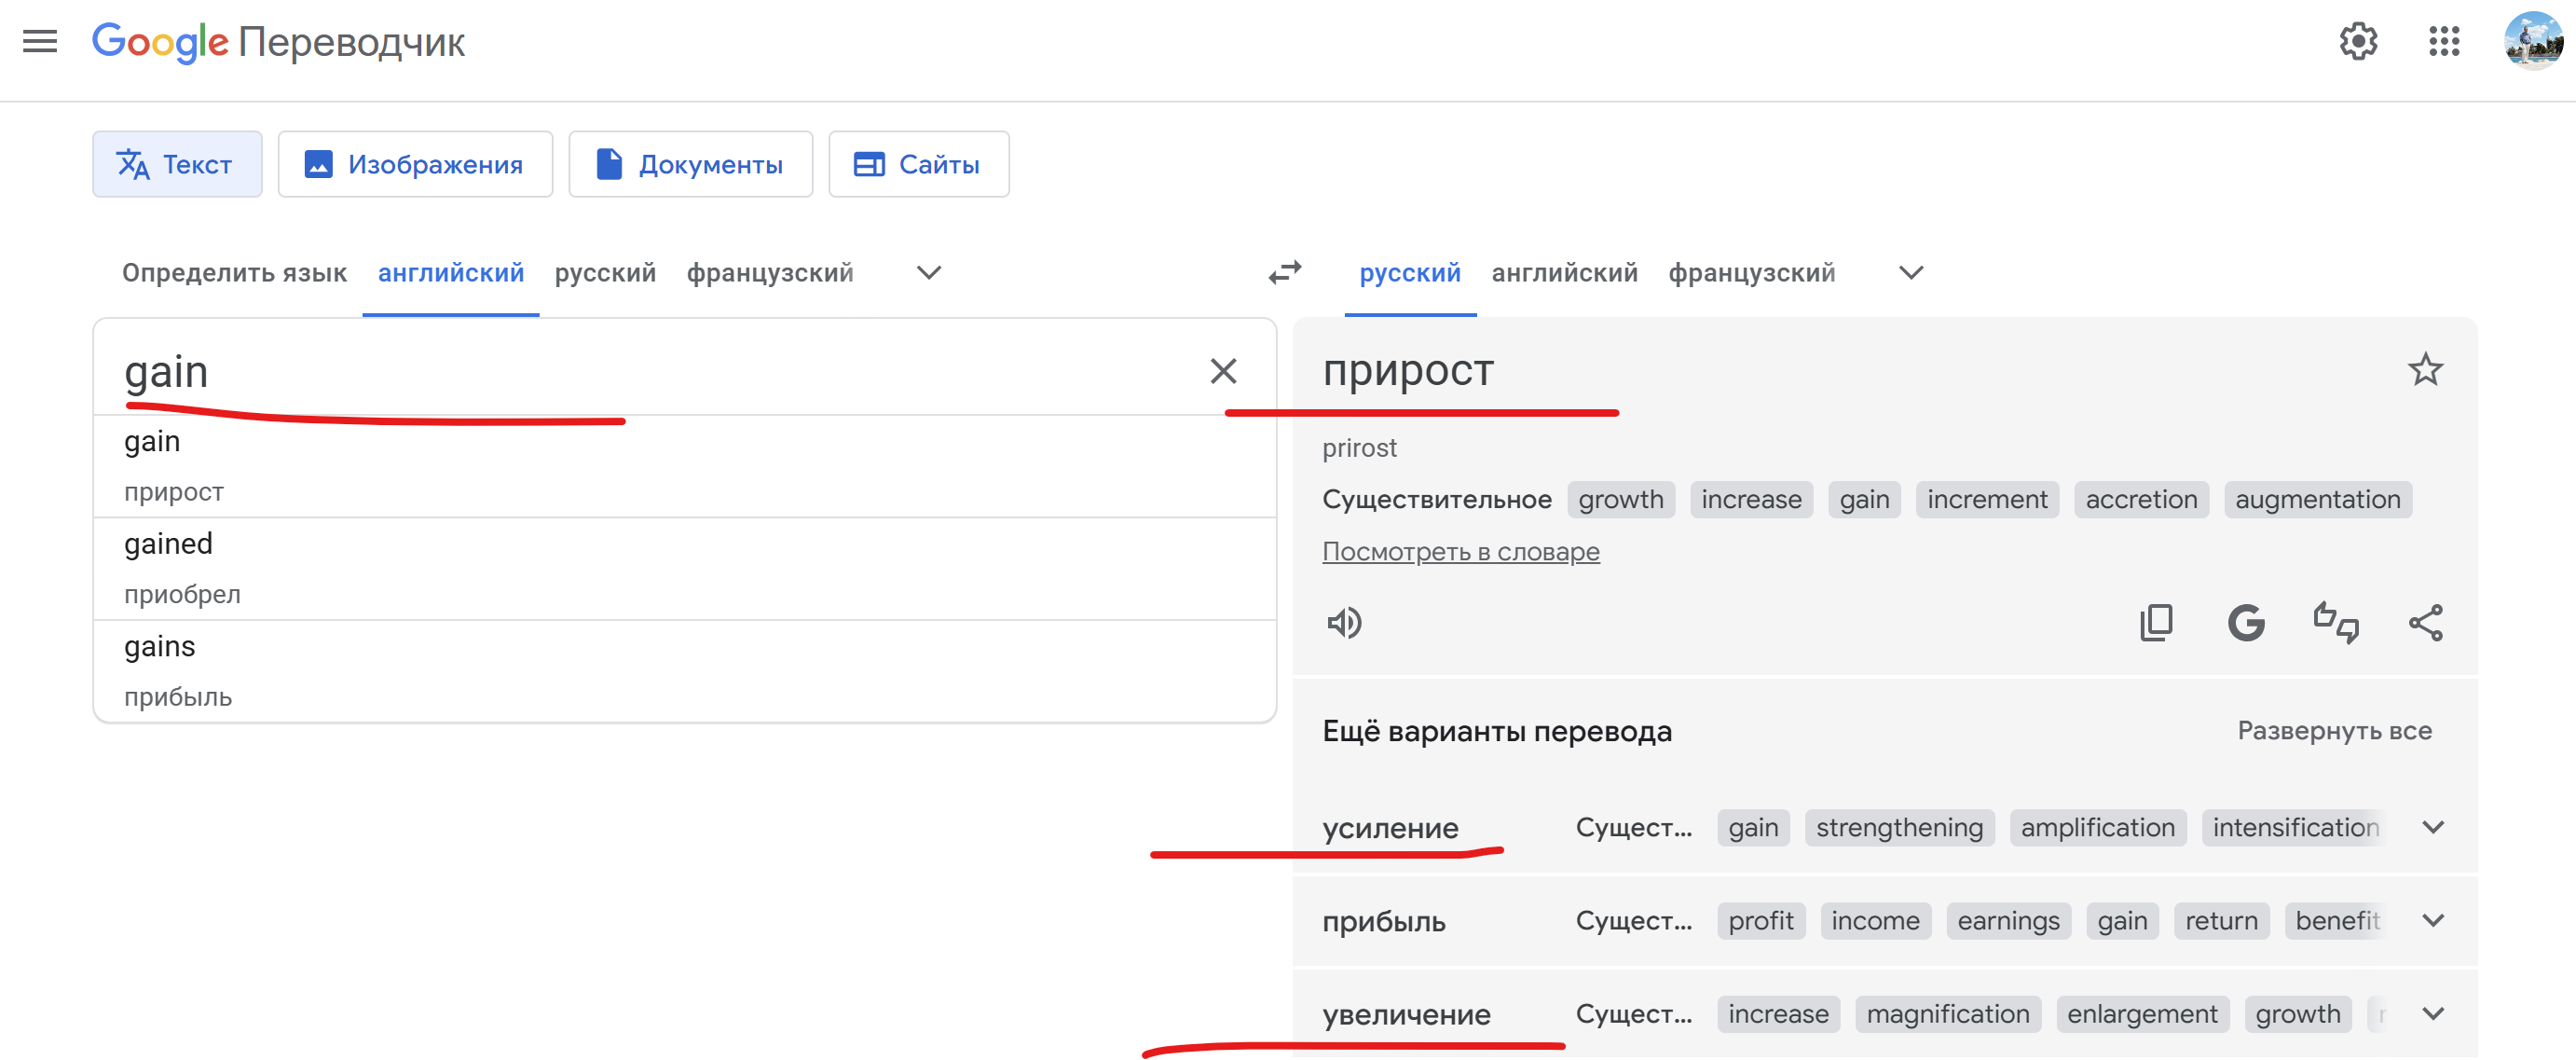
Task: Click the 'earnings' chip
Action: click(2008, 920)
